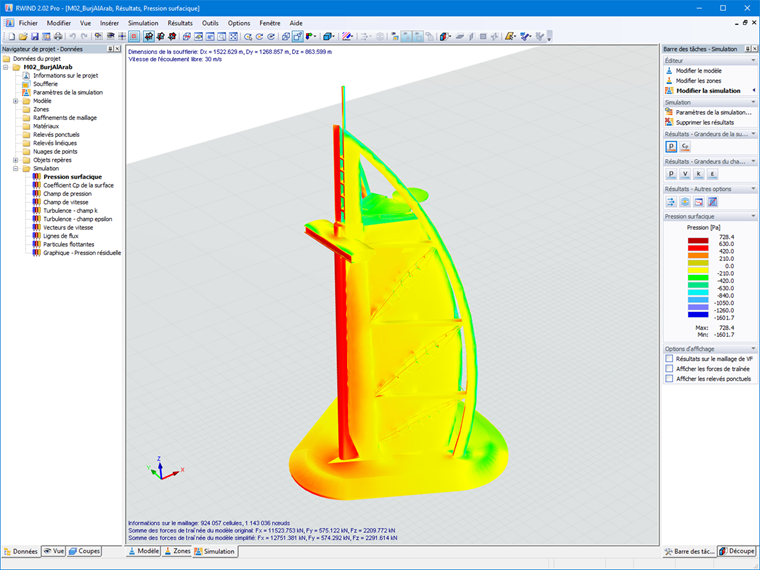The image size is (760, 570).
Task: Open the Fichier menu
Action: click(x=28, y=23)
